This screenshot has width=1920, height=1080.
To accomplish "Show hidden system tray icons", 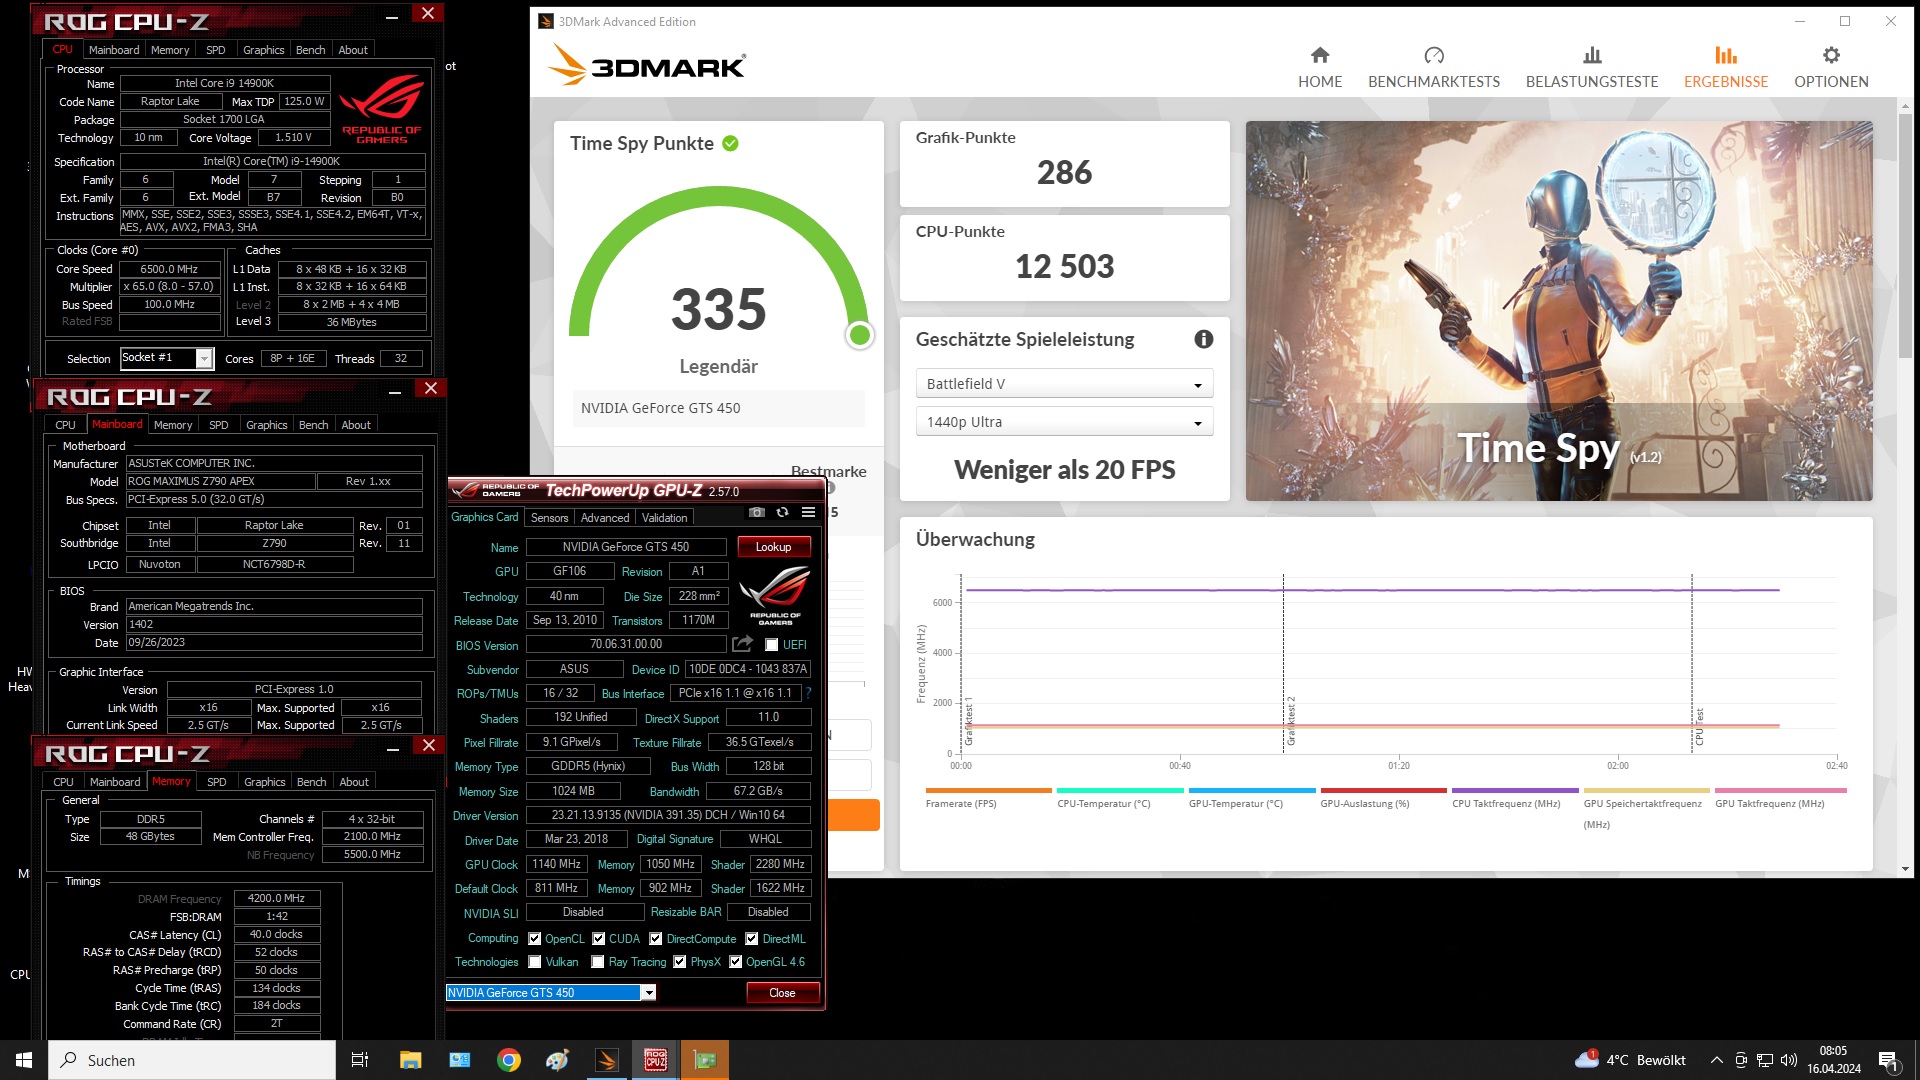I will (1716, 1060).
